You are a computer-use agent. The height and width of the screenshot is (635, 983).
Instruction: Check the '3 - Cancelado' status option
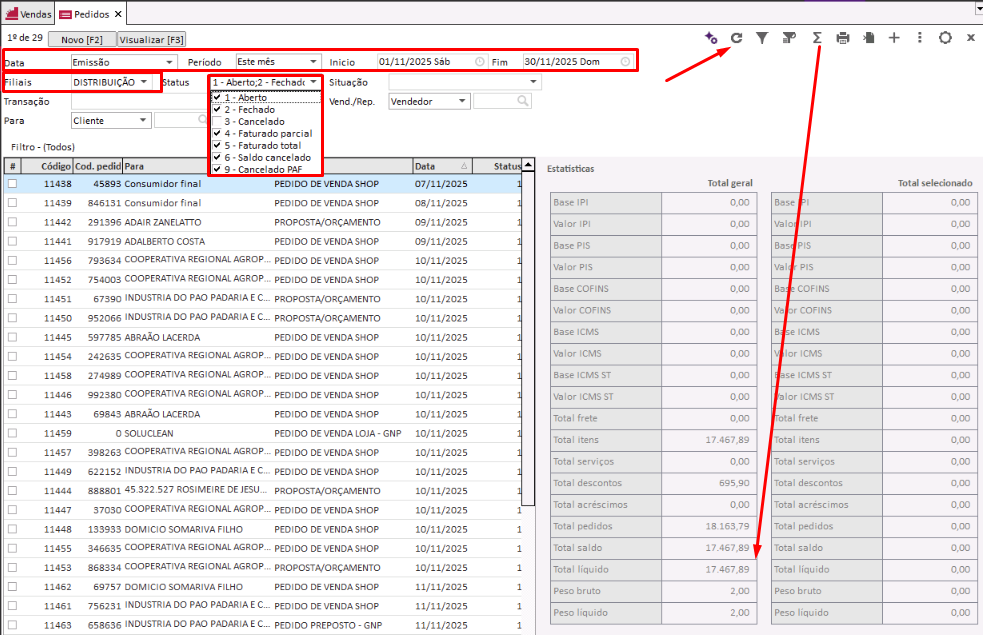coord(217,122)
